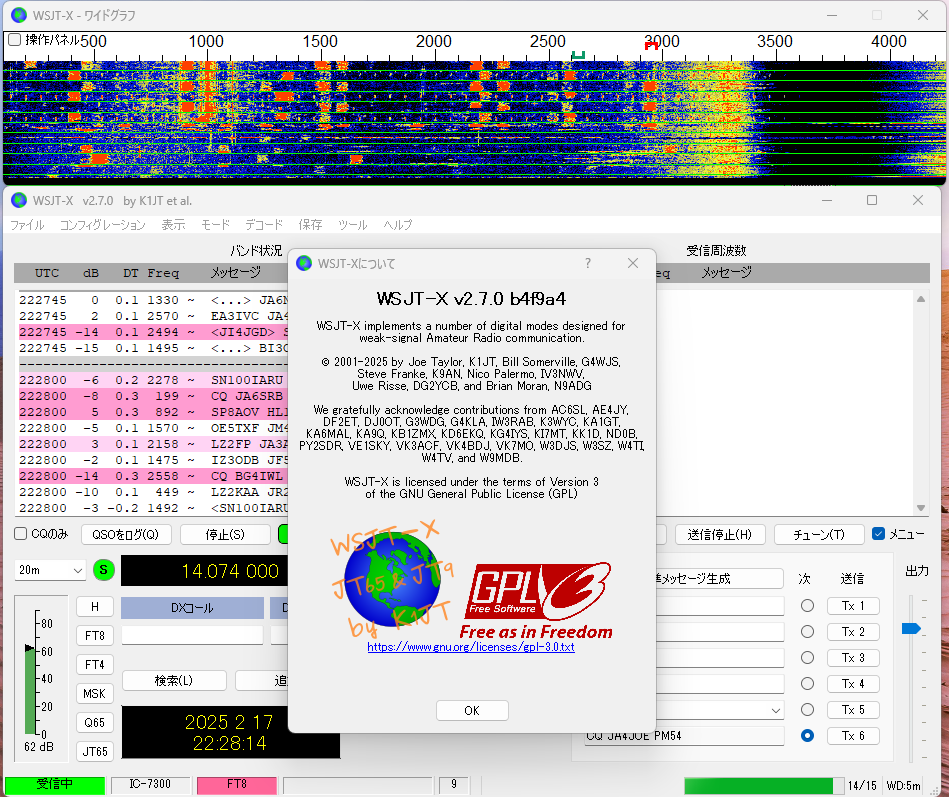Viewport: 949px width, 797px height.
Task: Click the 送信停止(H) button
Action: (x=720, y=534)
